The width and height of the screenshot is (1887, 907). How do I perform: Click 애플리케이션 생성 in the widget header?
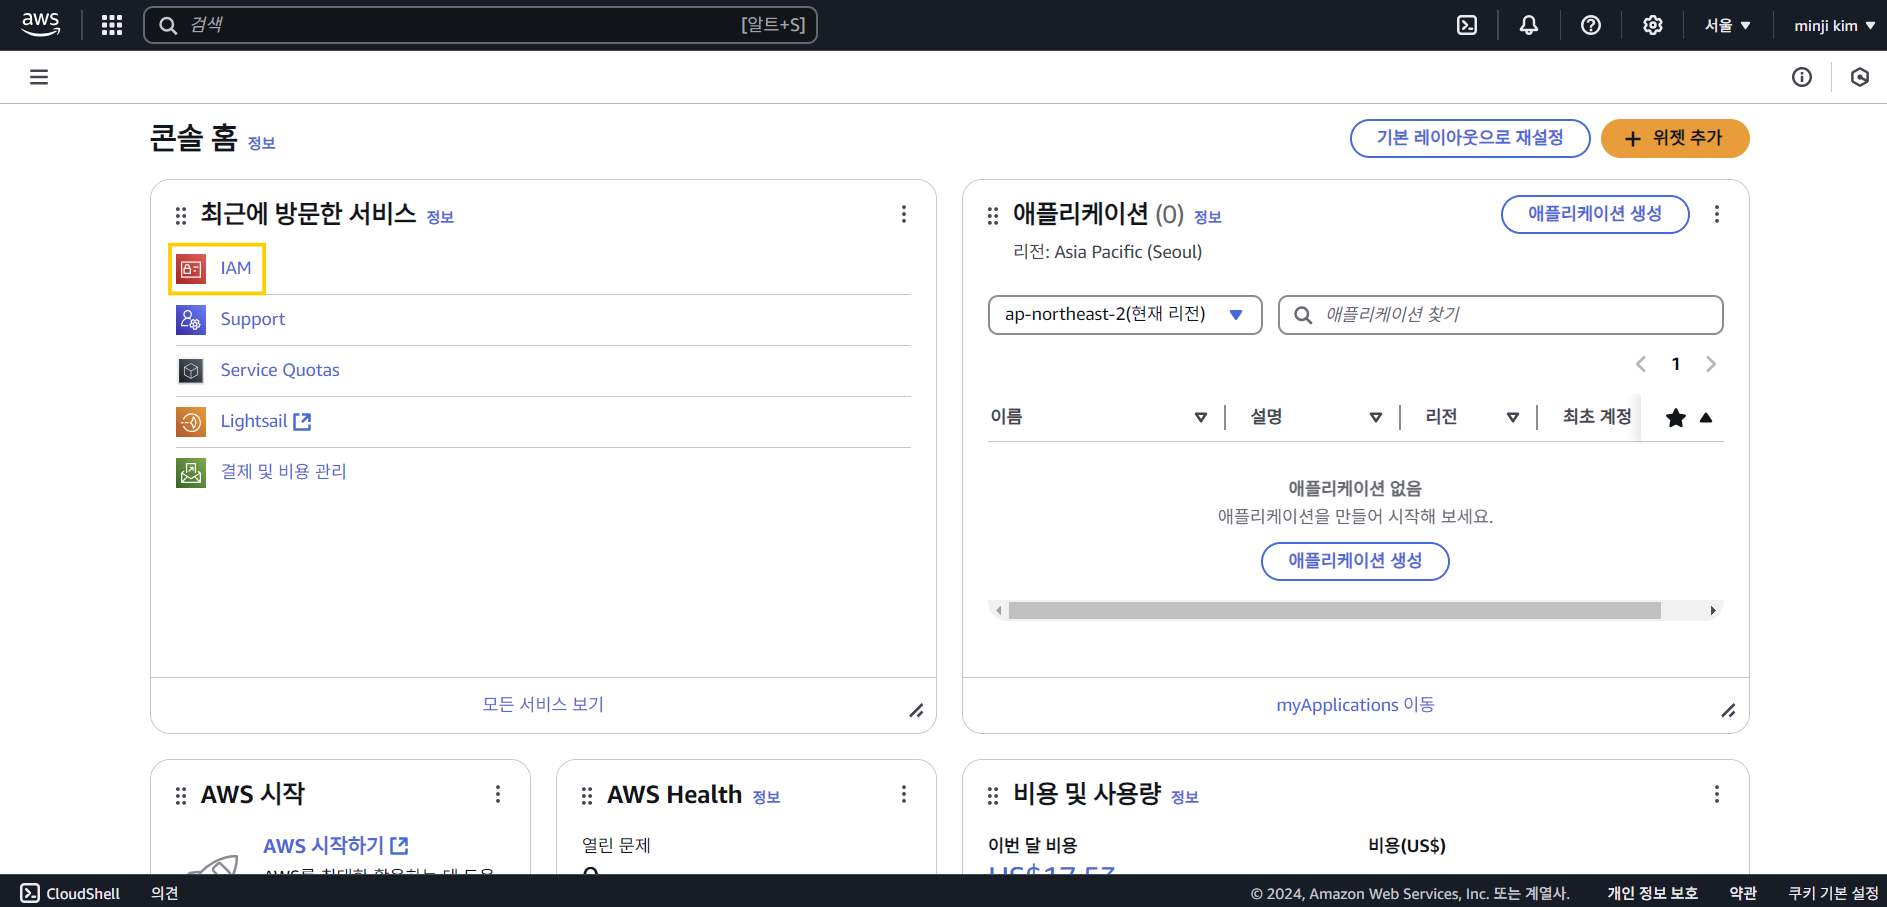click(1595, 214)
